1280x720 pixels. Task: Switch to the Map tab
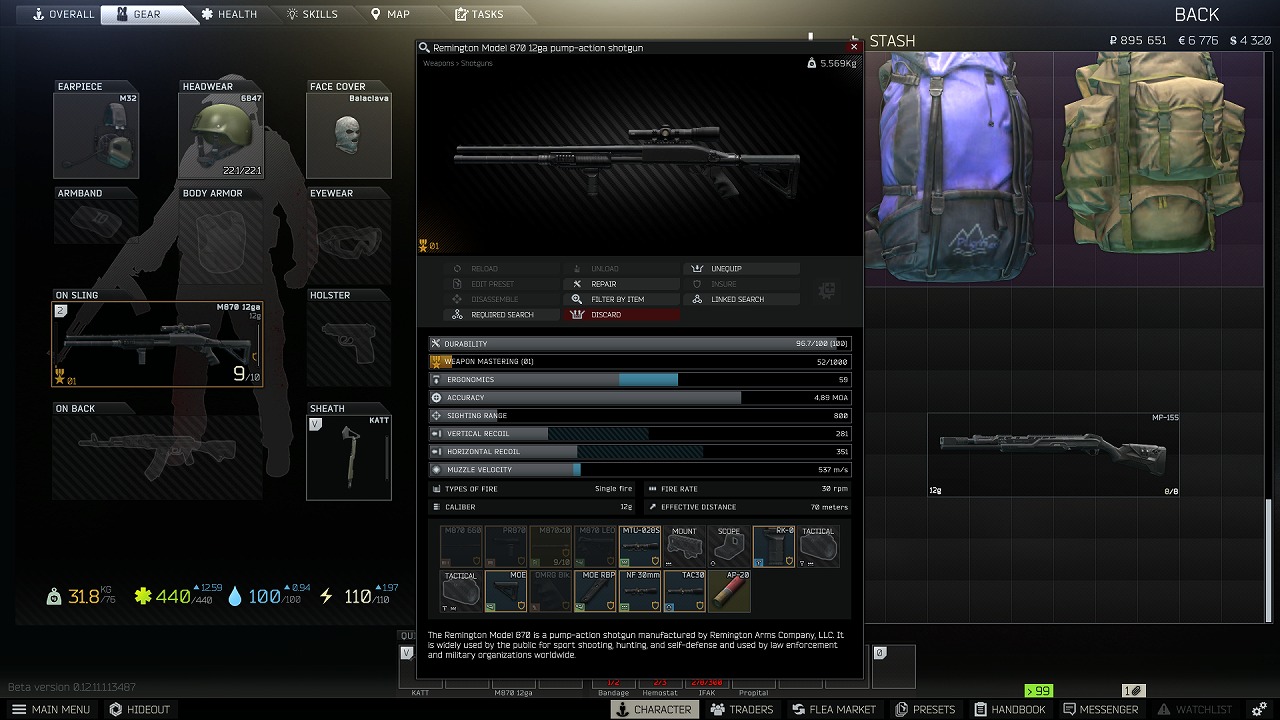pos(391,14)
